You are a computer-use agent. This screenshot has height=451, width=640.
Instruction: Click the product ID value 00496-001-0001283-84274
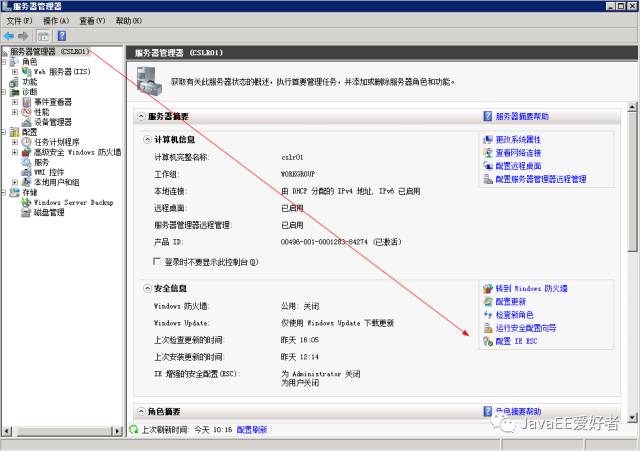324,242
